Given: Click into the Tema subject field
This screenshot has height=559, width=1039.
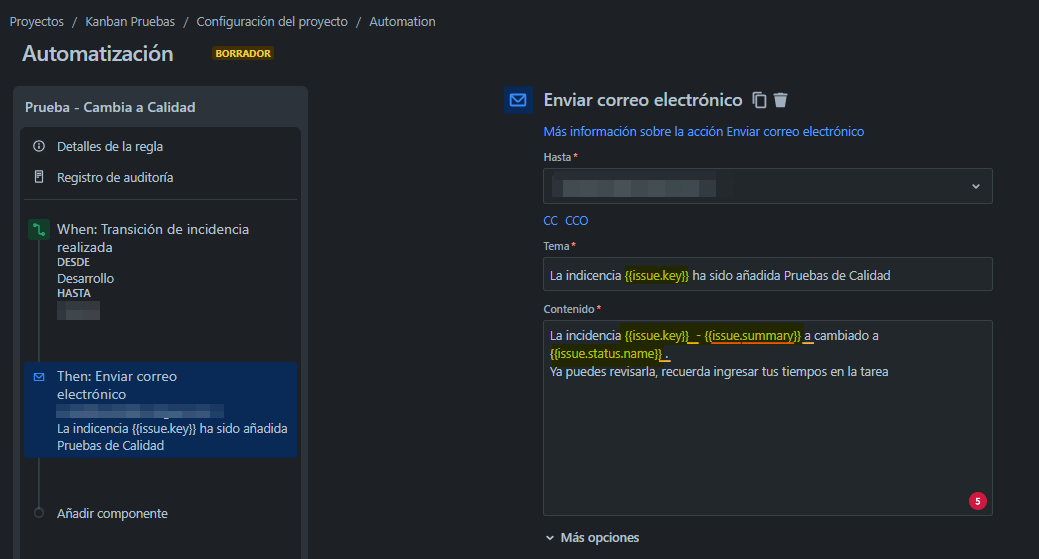Looking at the screenshot, I should tap(767, 274).
